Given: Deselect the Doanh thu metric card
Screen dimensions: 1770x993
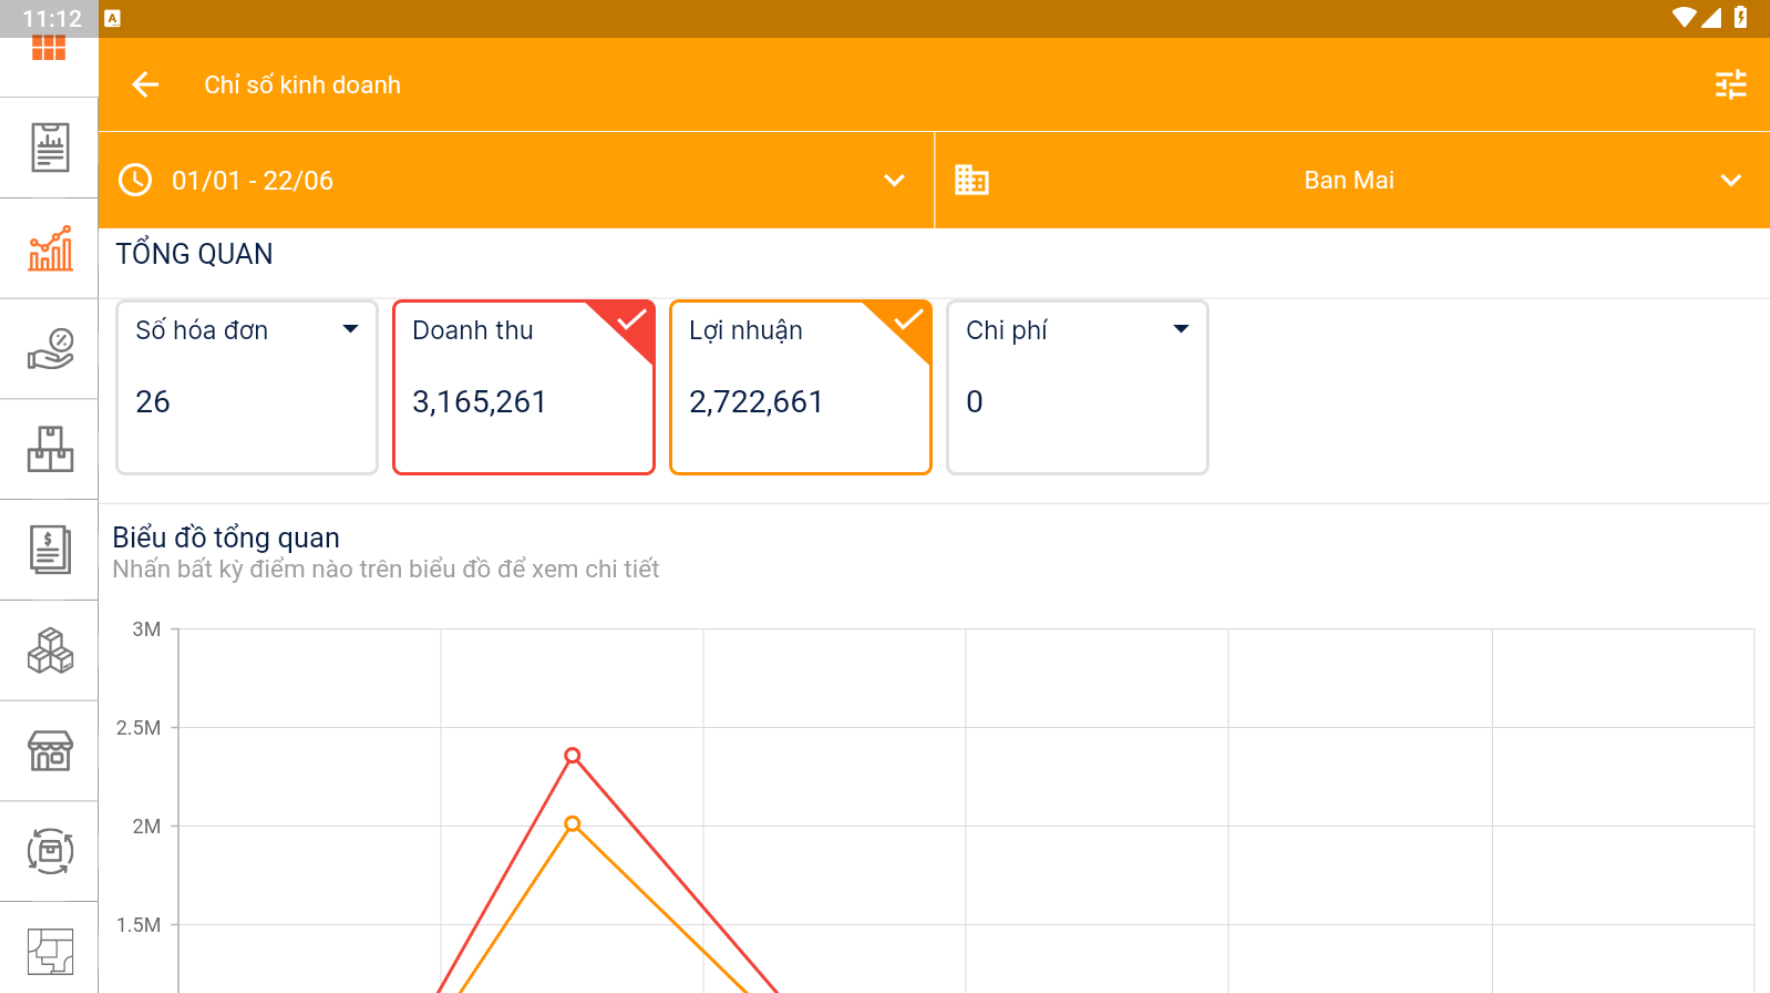Looking at the screenshot, I should 523,387.
